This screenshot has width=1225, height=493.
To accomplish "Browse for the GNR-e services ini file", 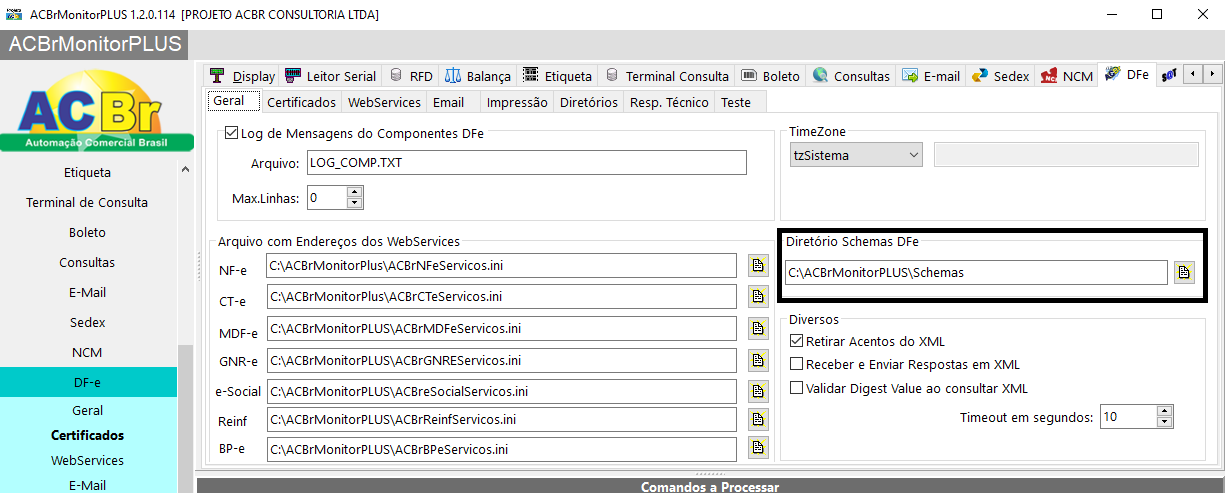I will [758, 360].
